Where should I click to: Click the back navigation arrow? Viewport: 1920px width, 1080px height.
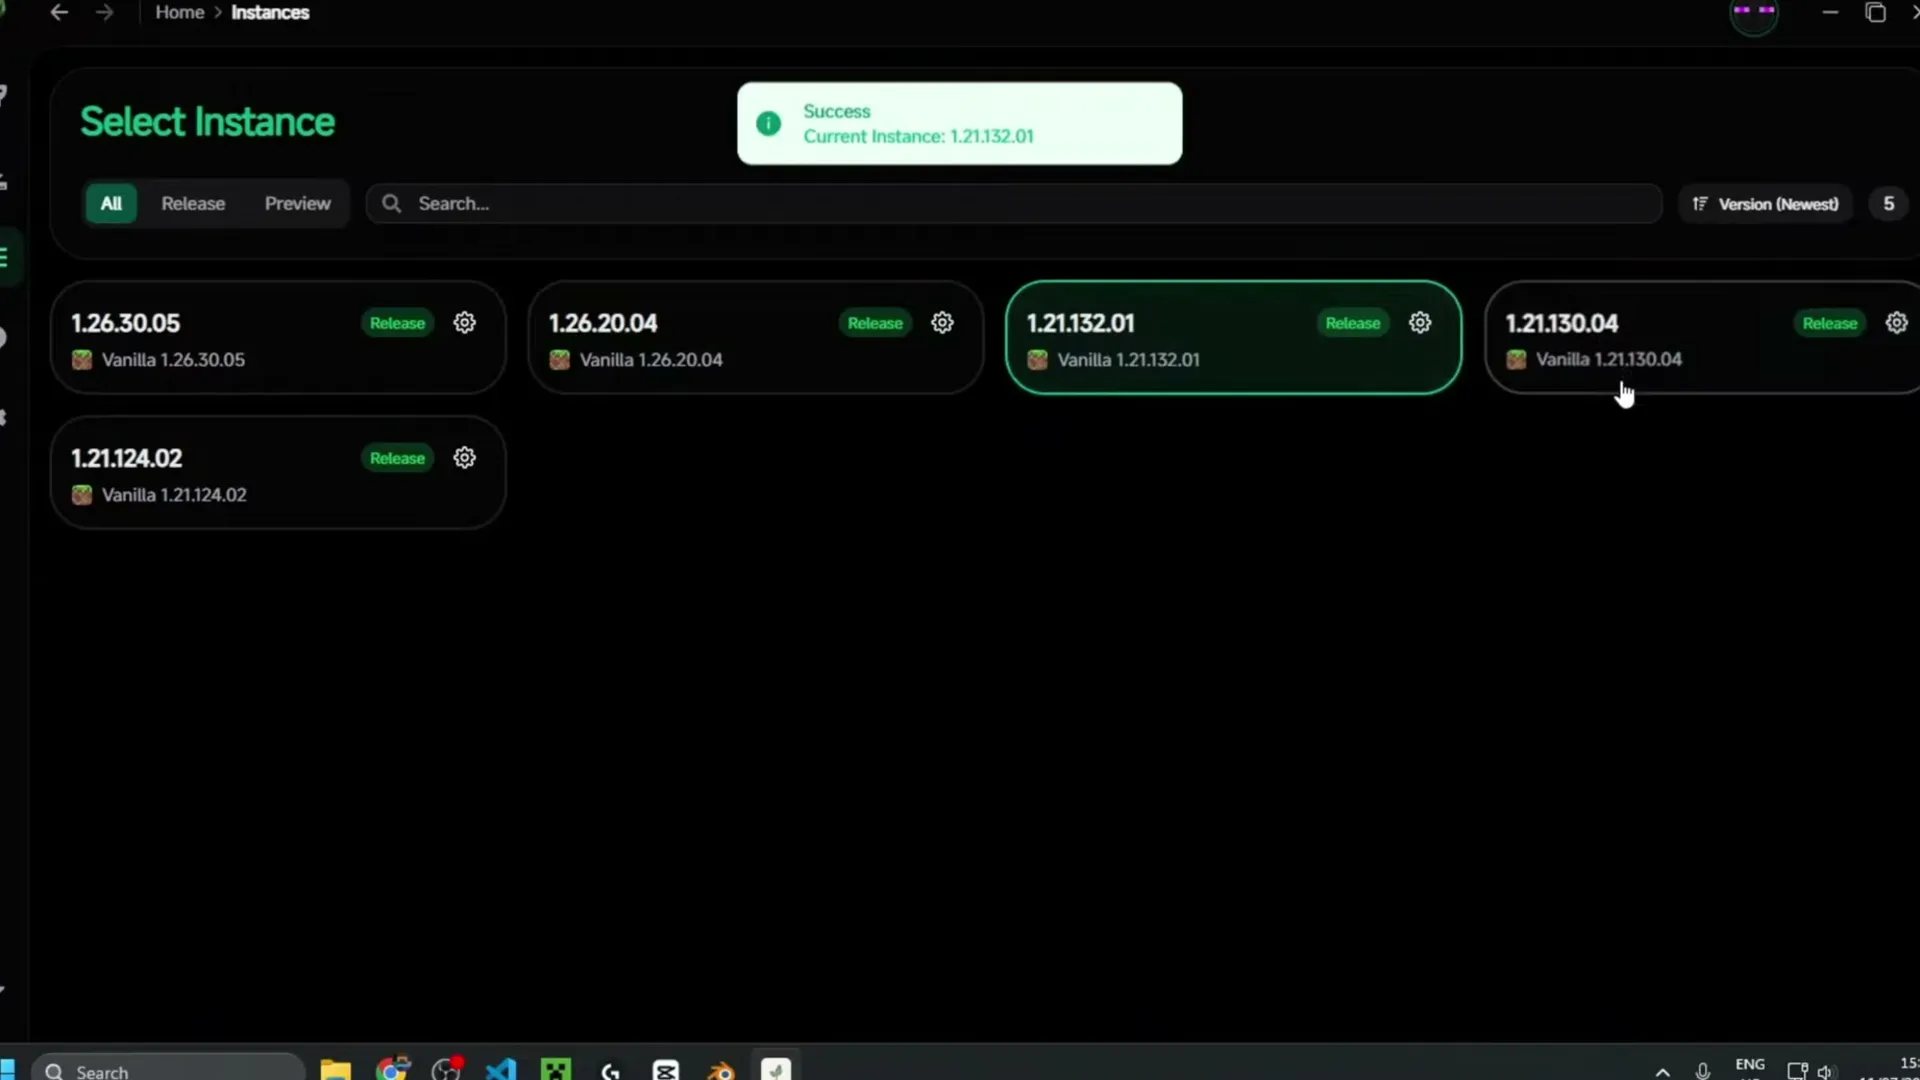pyautogui.click(x=59, y=12)
